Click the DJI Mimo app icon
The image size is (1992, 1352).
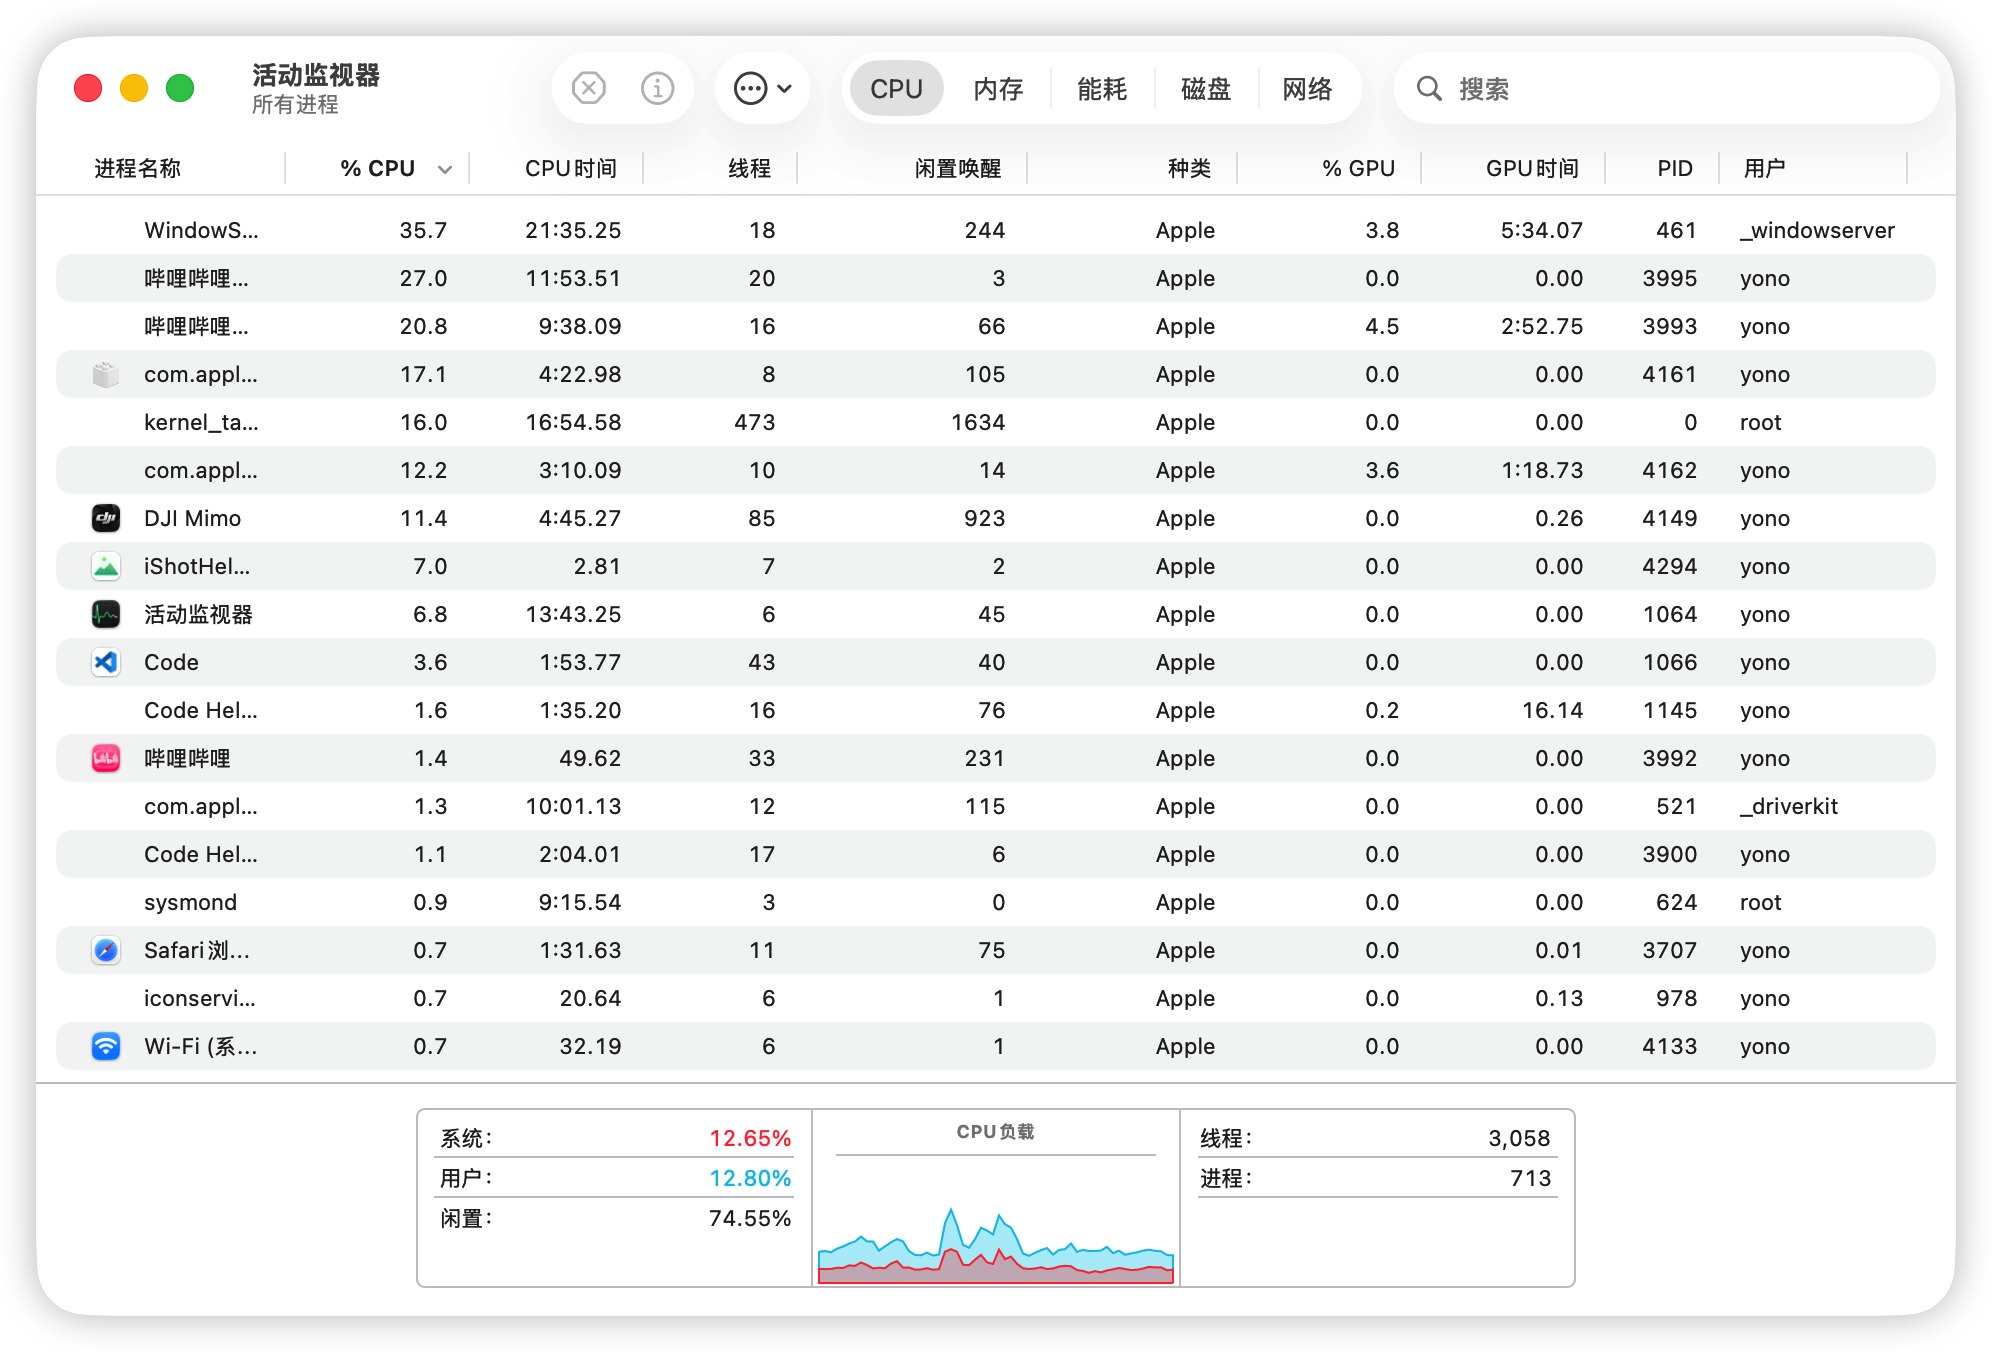106,518
